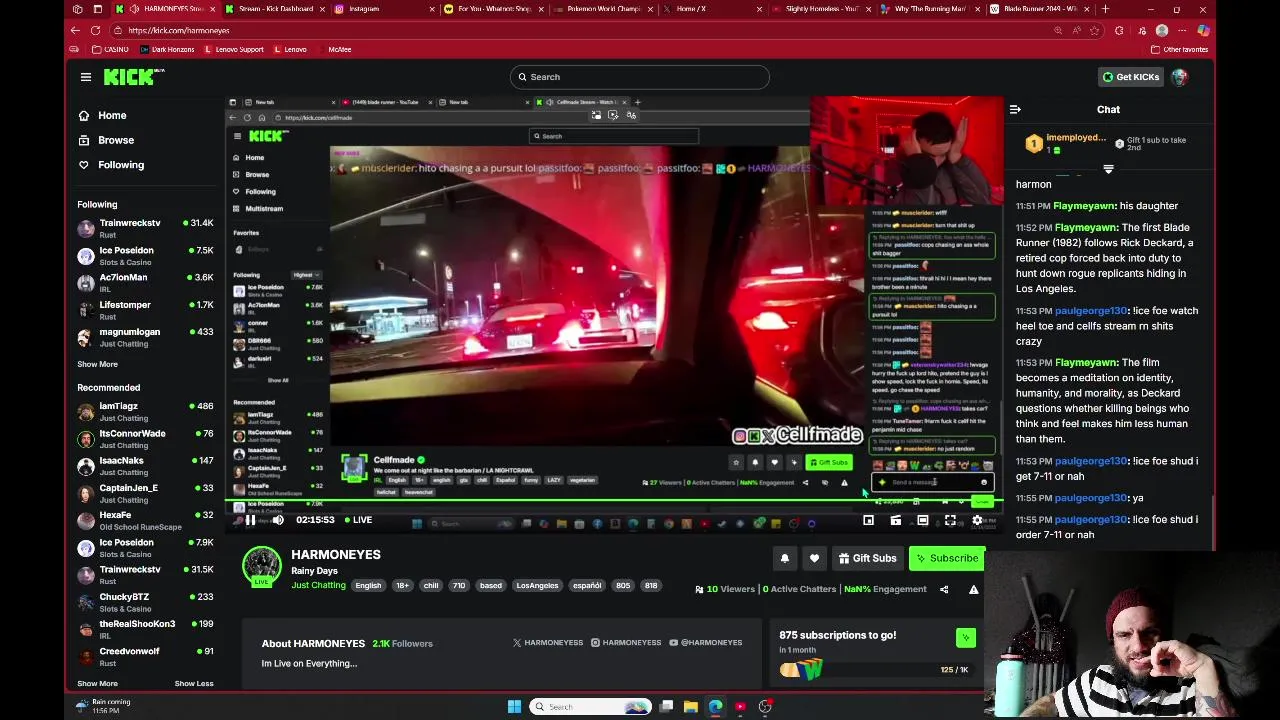Click the subscription goal green button
Screen dimensions: 1280x720
pyautogui.click(x=965, y=637)
